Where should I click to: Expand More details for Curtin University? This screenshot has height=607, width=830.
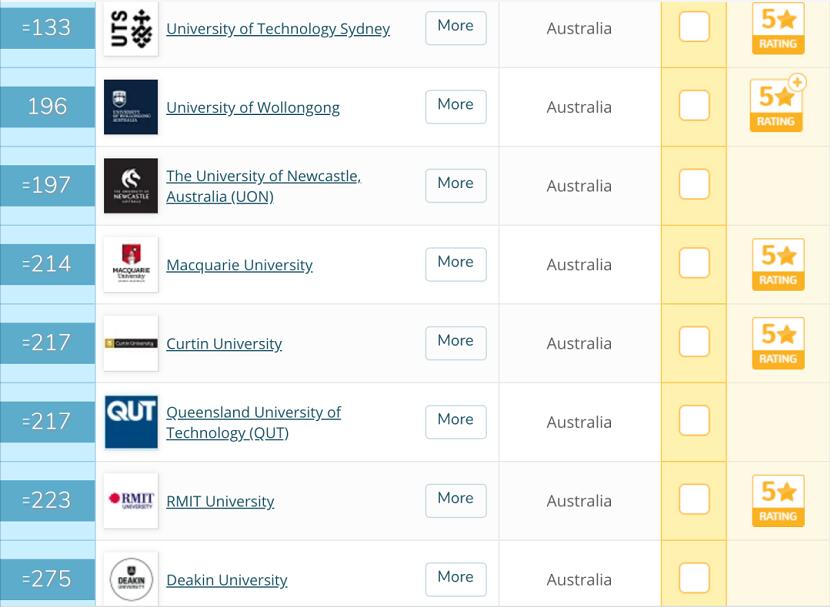click(456, 342)
